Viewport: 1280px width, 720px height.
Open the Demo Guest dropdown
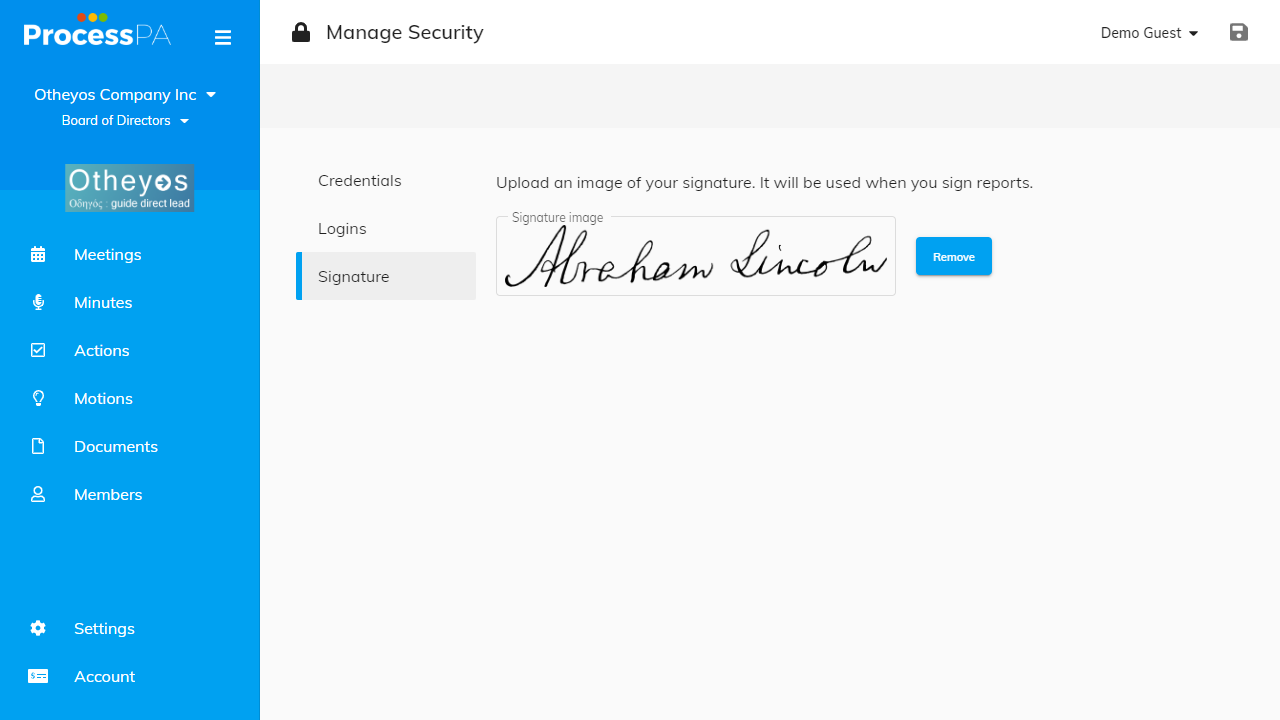coord(1149,33)
